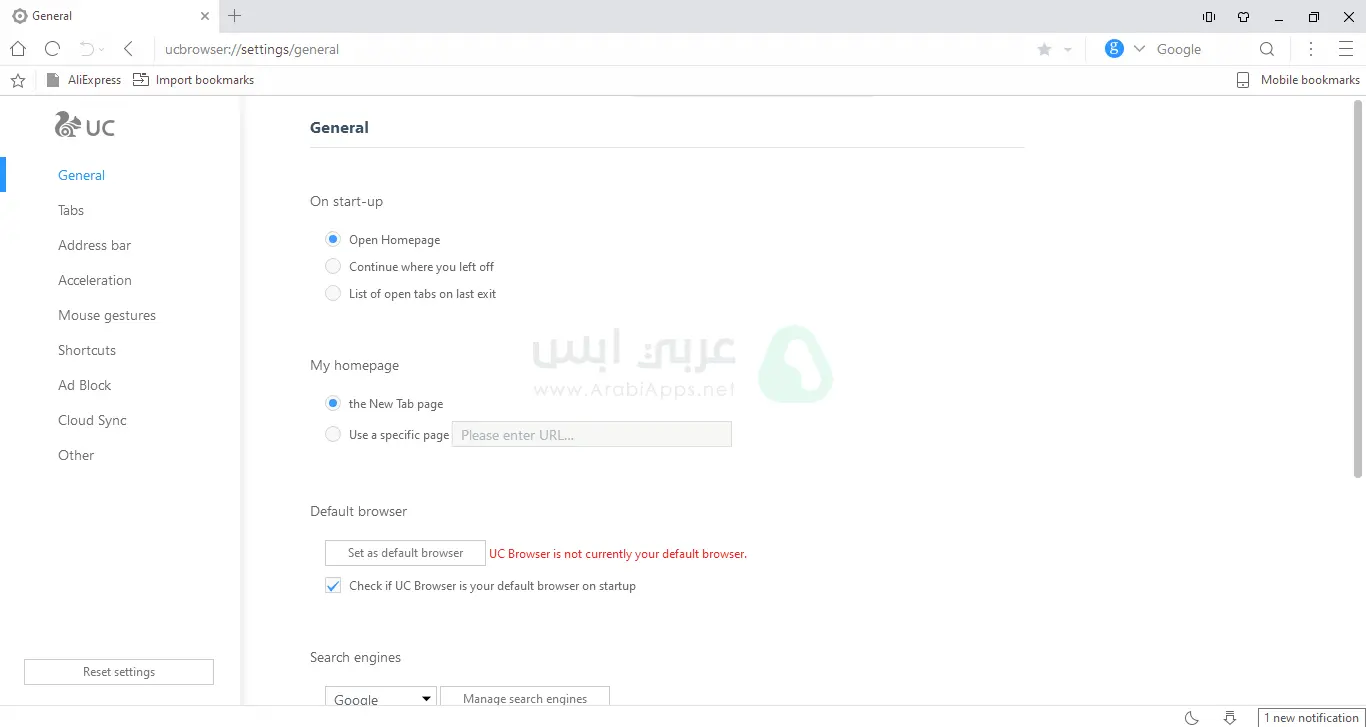This screenshot has height=727, width=1366.
Task: Click the search magnifier icon
Action: click(x=1267, y=49)
